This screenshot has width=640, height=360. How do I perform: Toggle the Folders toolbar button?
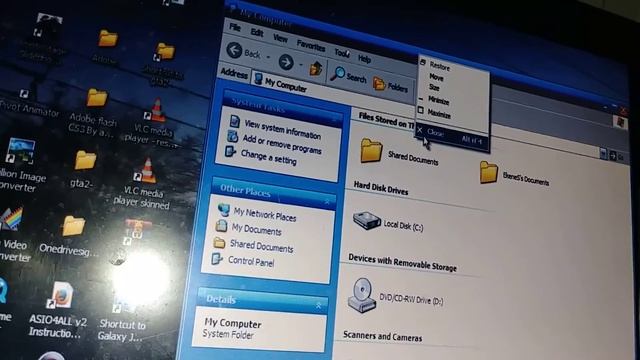[x=390, y=85]
